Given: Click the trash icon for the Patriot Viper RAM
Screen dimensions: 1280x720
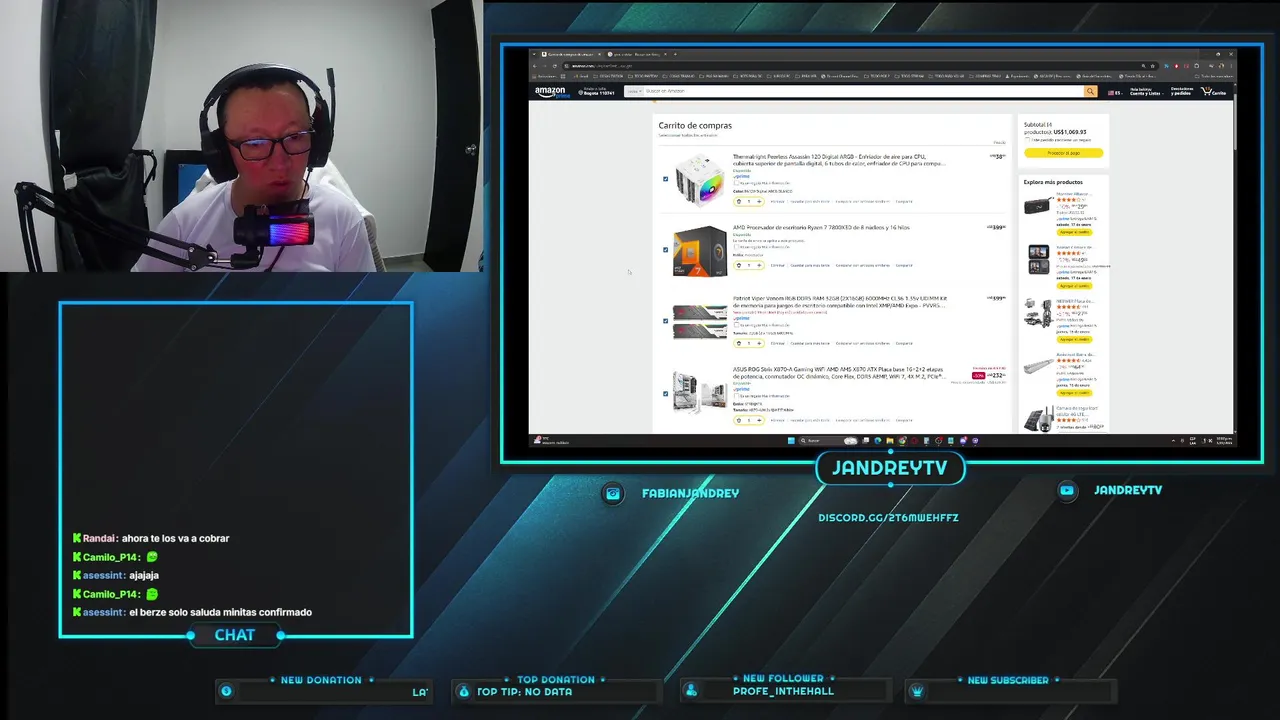Looking at the screenshot, I should (739, 343).
